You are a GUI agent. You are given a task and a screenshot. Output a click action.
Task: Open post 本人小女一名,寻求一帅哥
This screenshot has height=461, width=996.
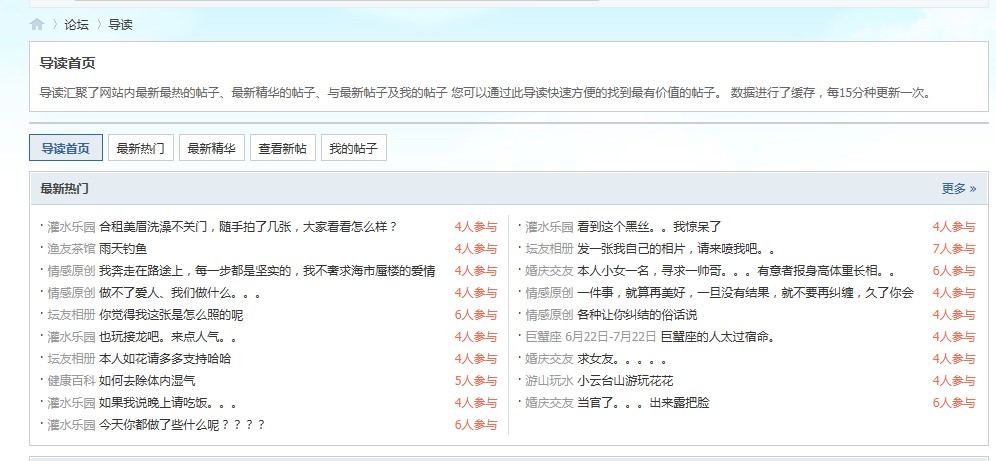pyautogui.click(x=736, y=271)
